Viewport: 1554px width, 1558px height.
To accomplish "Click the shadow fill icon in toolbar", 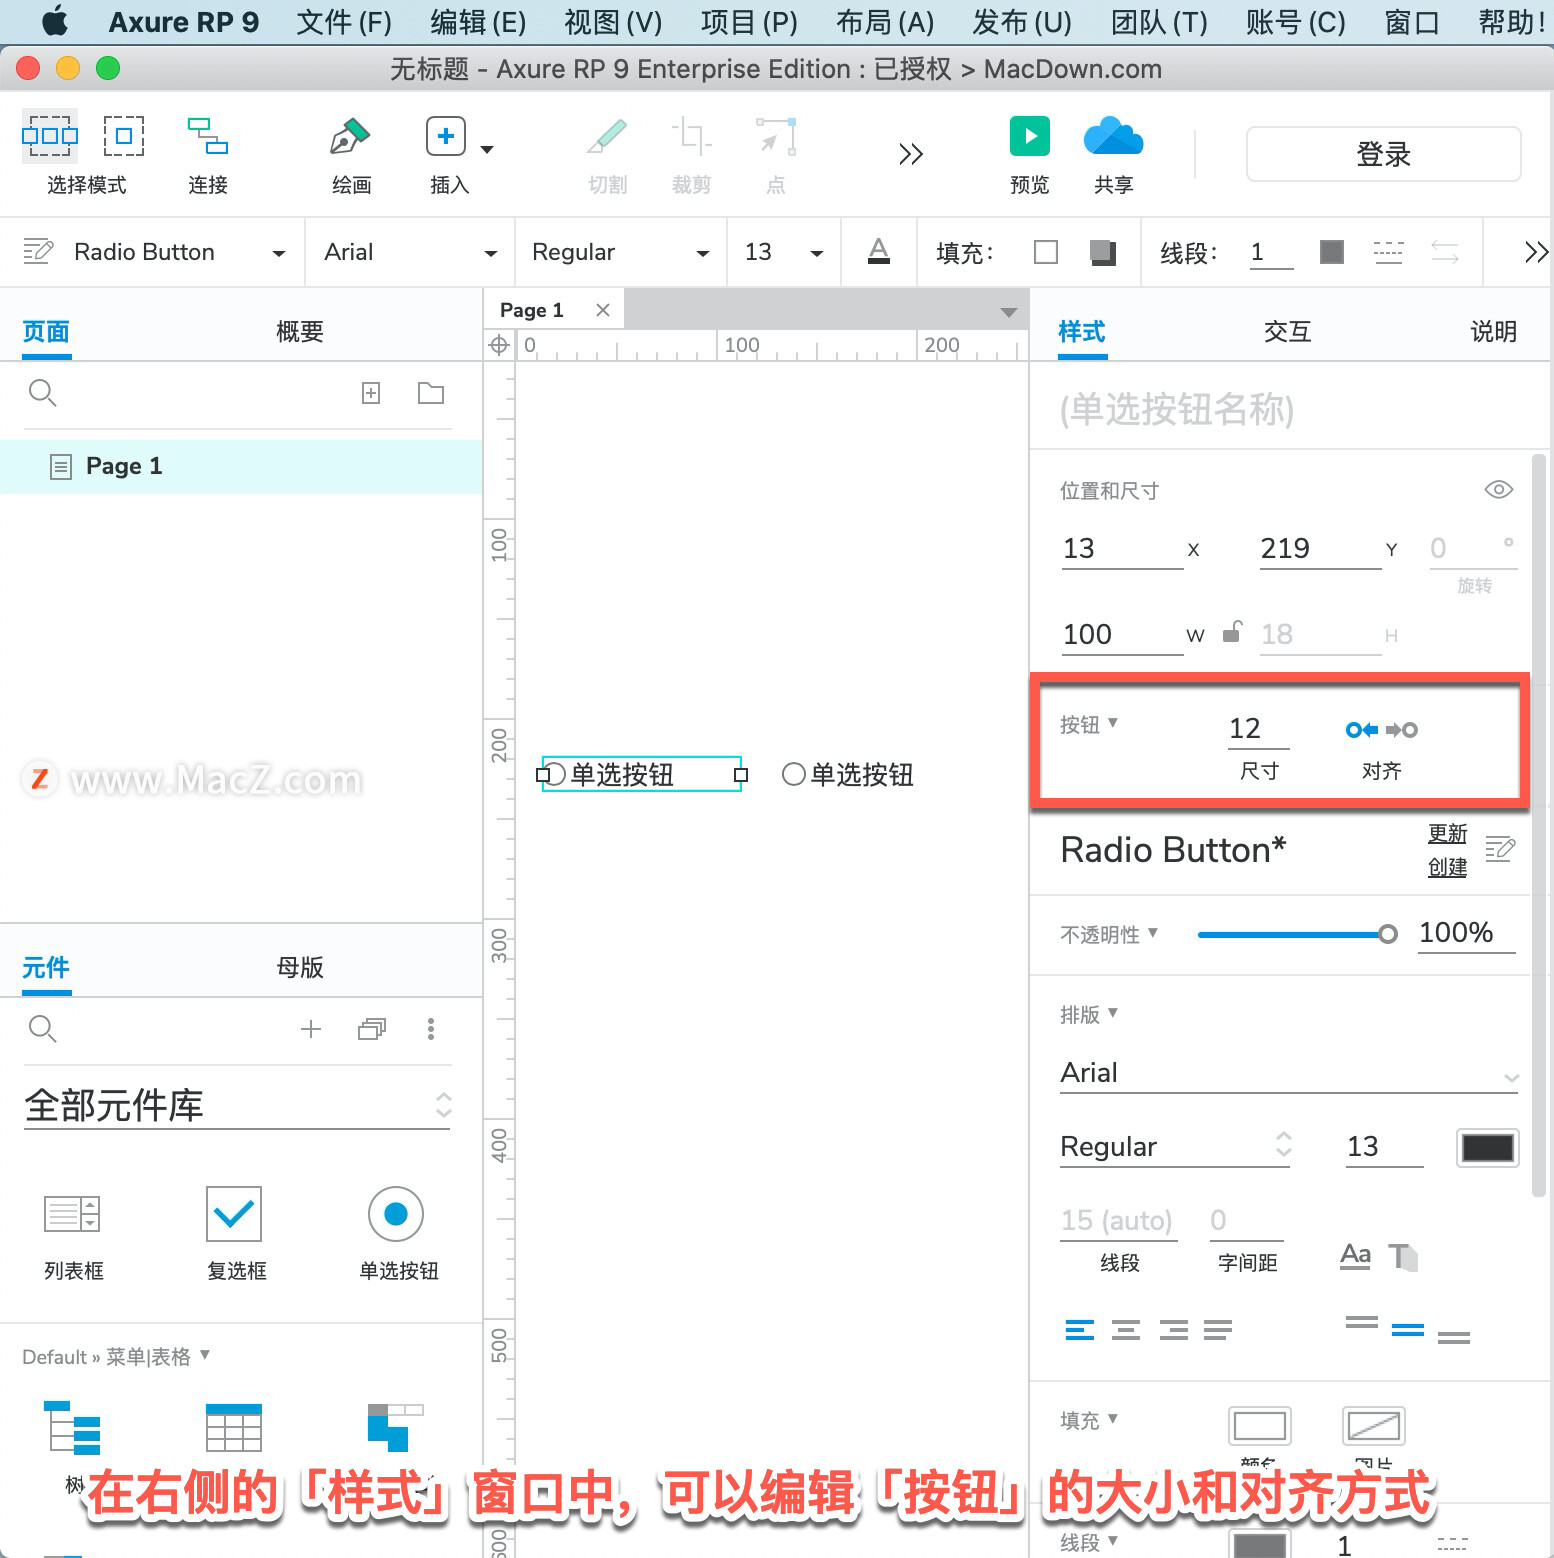I will tap(1102, 252).
